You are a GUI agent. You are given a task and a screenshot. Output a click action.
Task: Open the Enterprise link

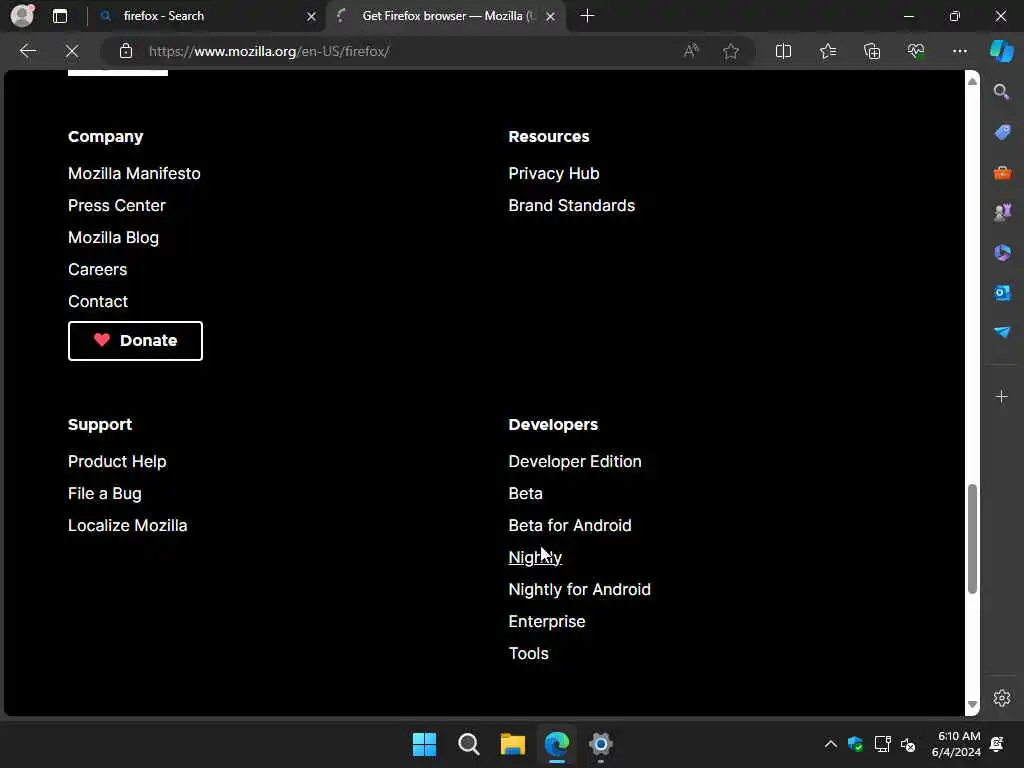coord(547,621)
